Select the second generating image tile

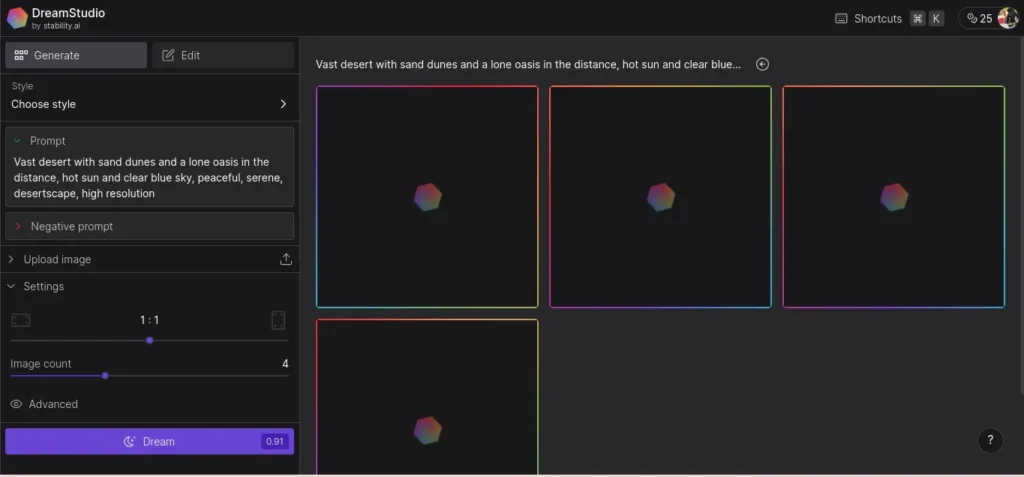coord(660,197)
